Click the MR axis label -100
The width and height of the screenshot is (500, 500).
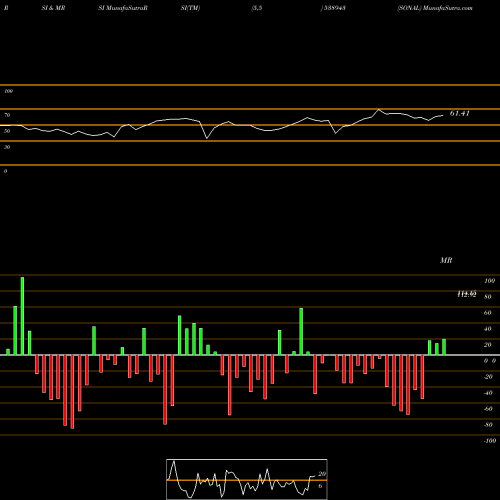coord(490,441)
